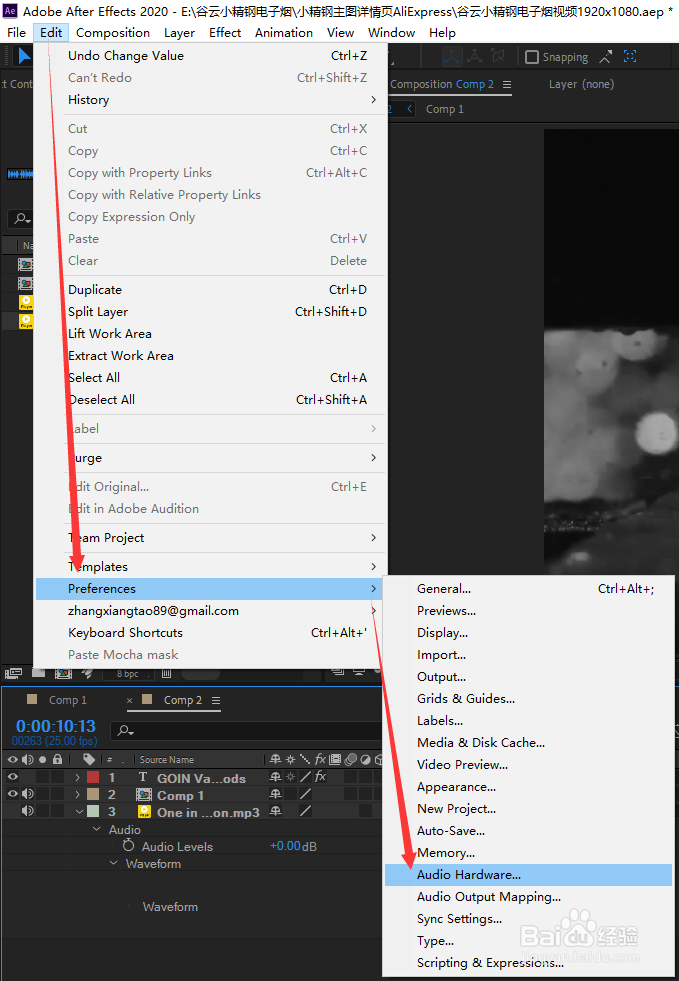Open the Comp 2 timeline panel menu
Screen dimensions: 679x981
click(x=216, y=700)
